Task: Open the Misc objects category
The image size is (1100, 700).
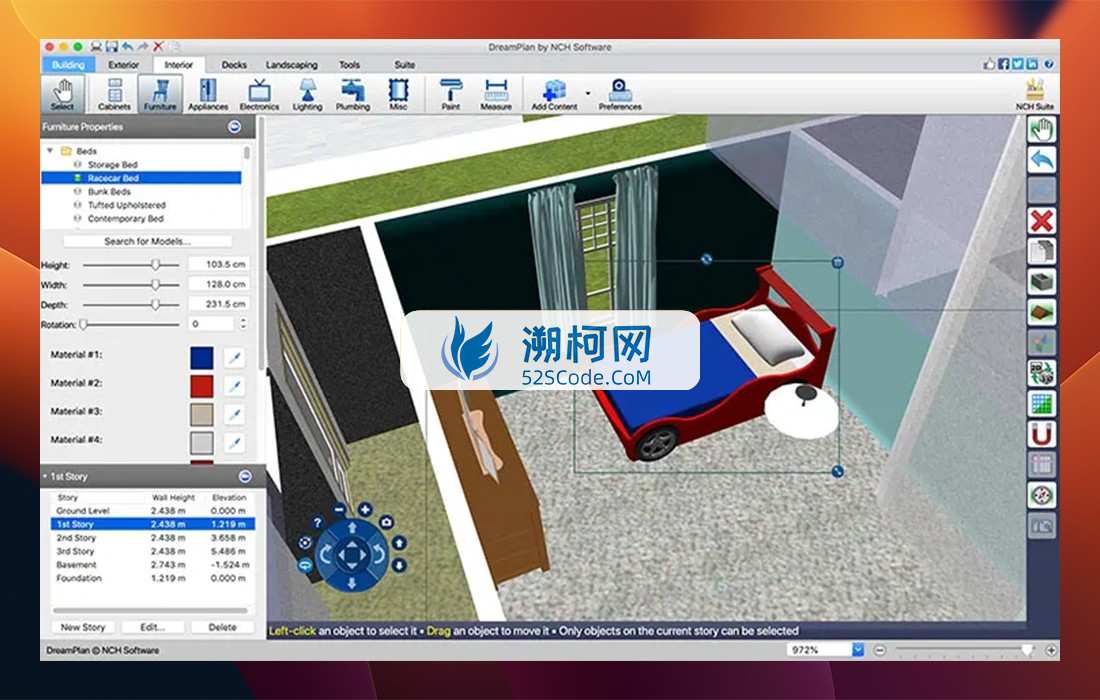Action: coord(398,94)
